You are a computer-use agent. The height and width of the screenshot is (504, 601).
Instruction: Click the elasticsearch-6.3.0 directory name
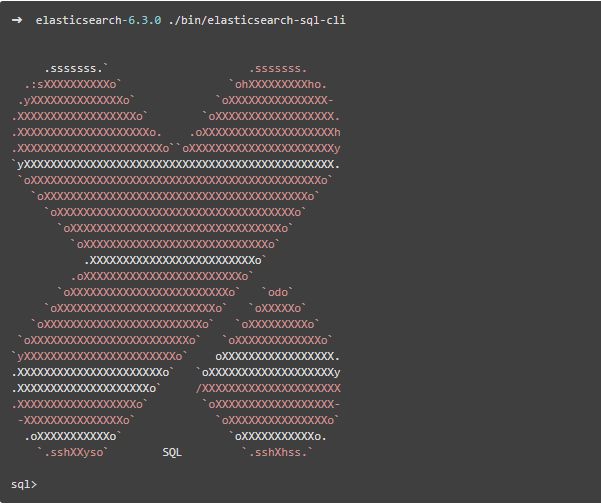point(99,20)
